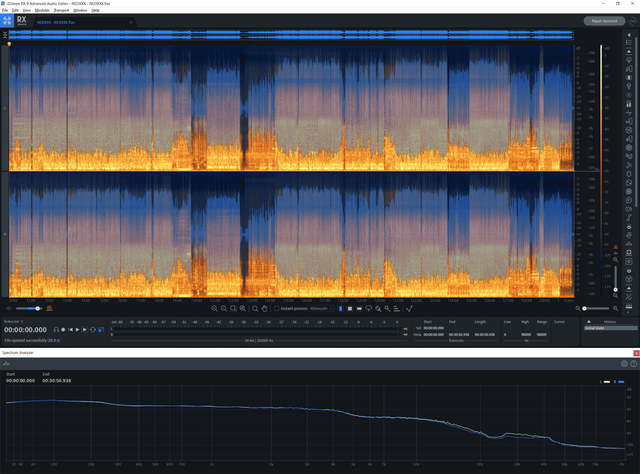Viewport: 640px width, 474px height.
Task: Toggle loop playback
Action: (x=93, y=329)
